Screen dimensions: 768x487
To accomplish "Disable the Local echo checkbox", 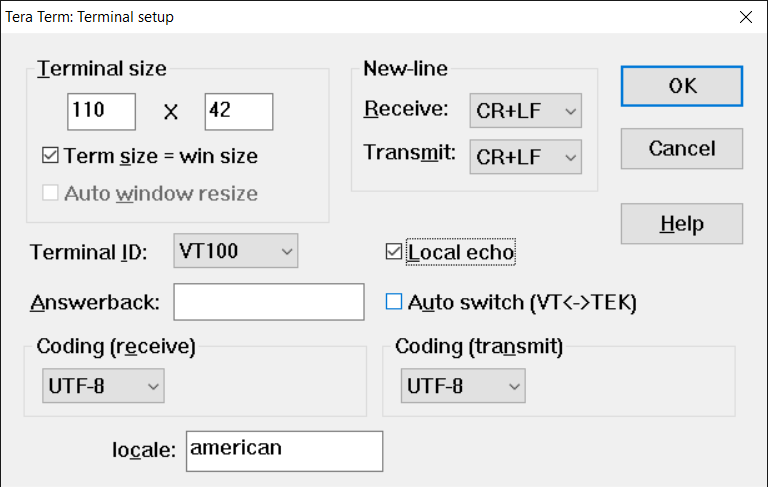I will (394, 252).
